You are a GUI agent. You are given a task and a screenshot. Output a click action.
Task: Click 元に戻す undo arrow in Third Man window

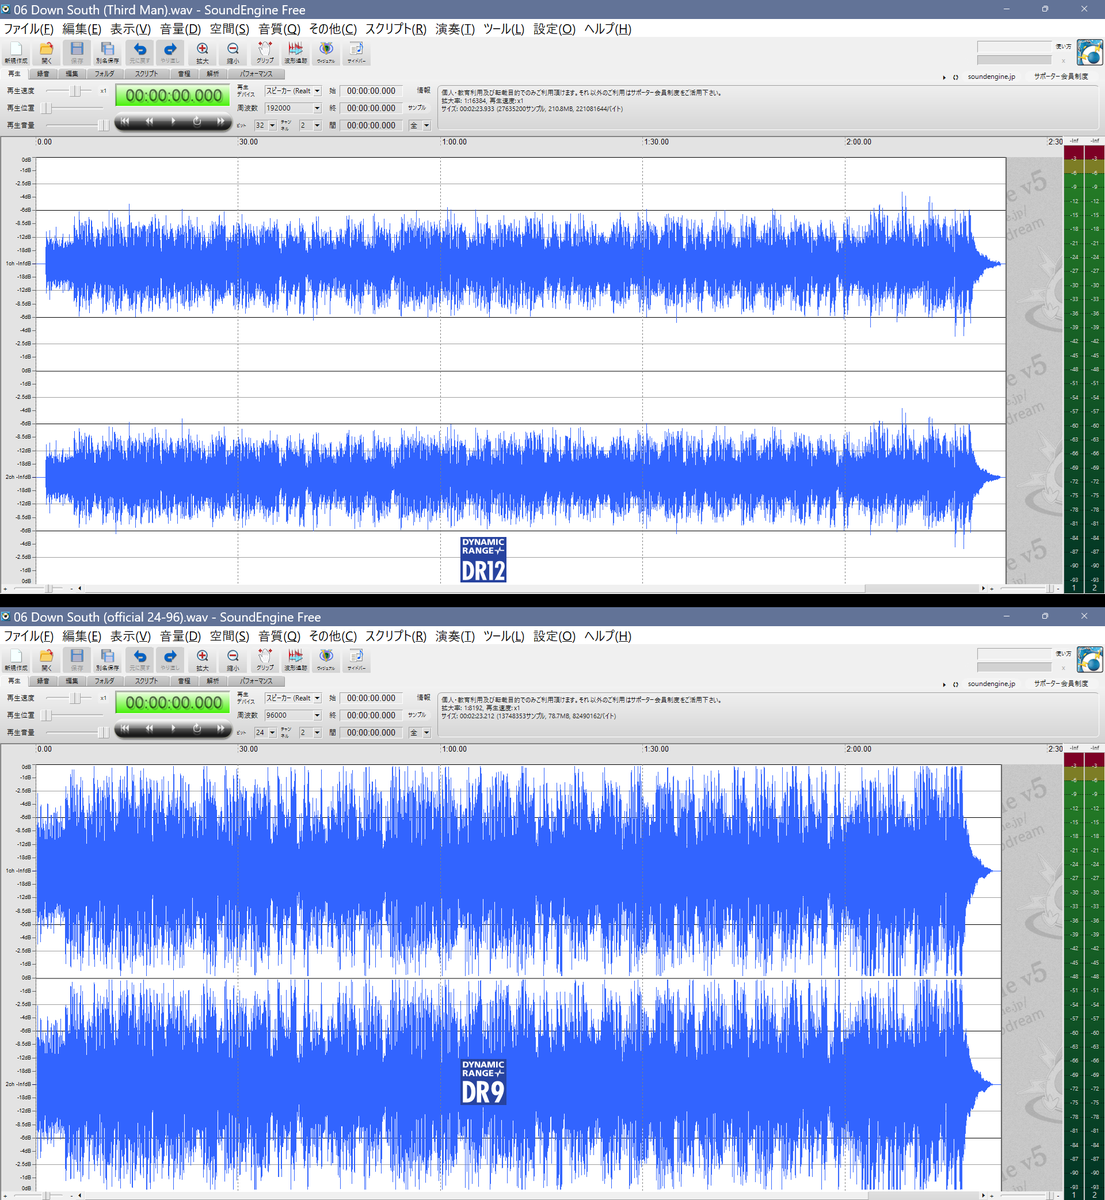pyautogui.click(x=139, y=52)
